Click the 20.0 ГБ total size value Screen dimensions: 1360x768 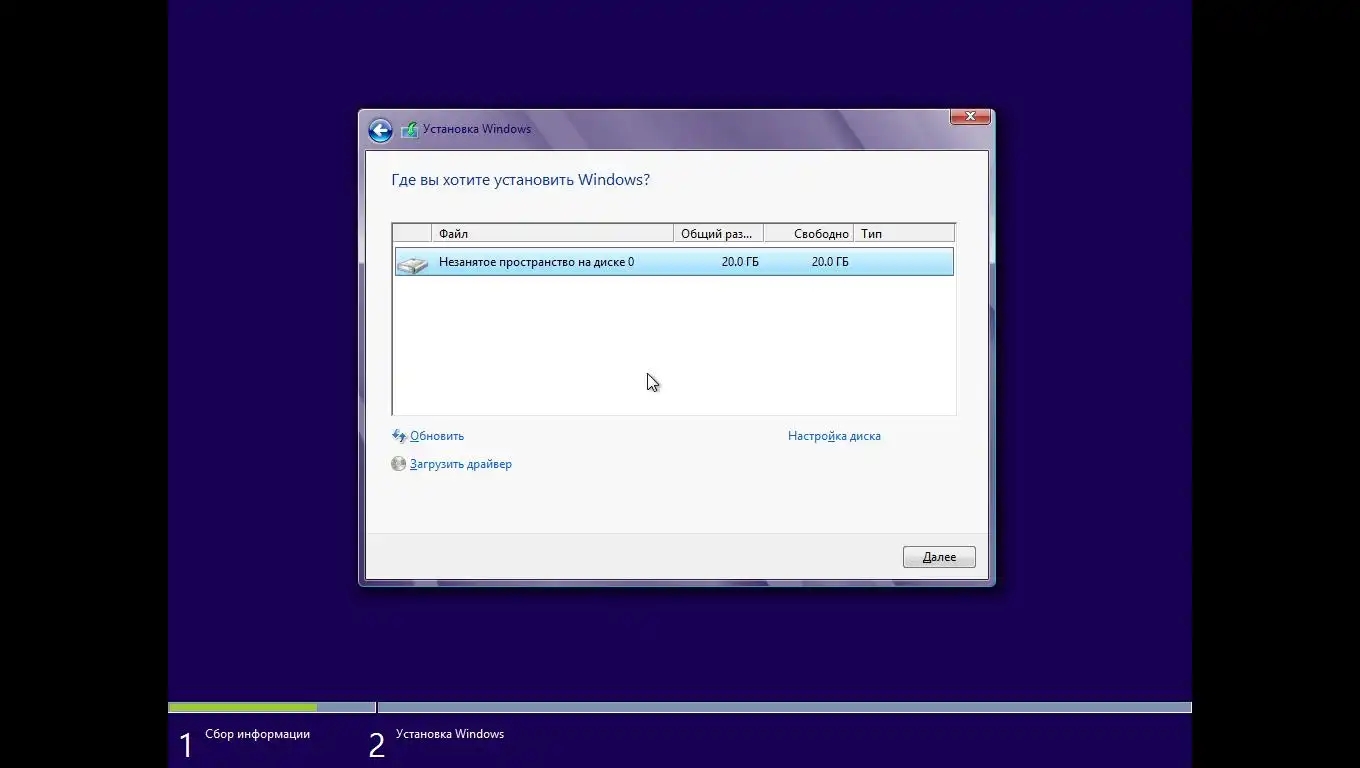(740, 262)
